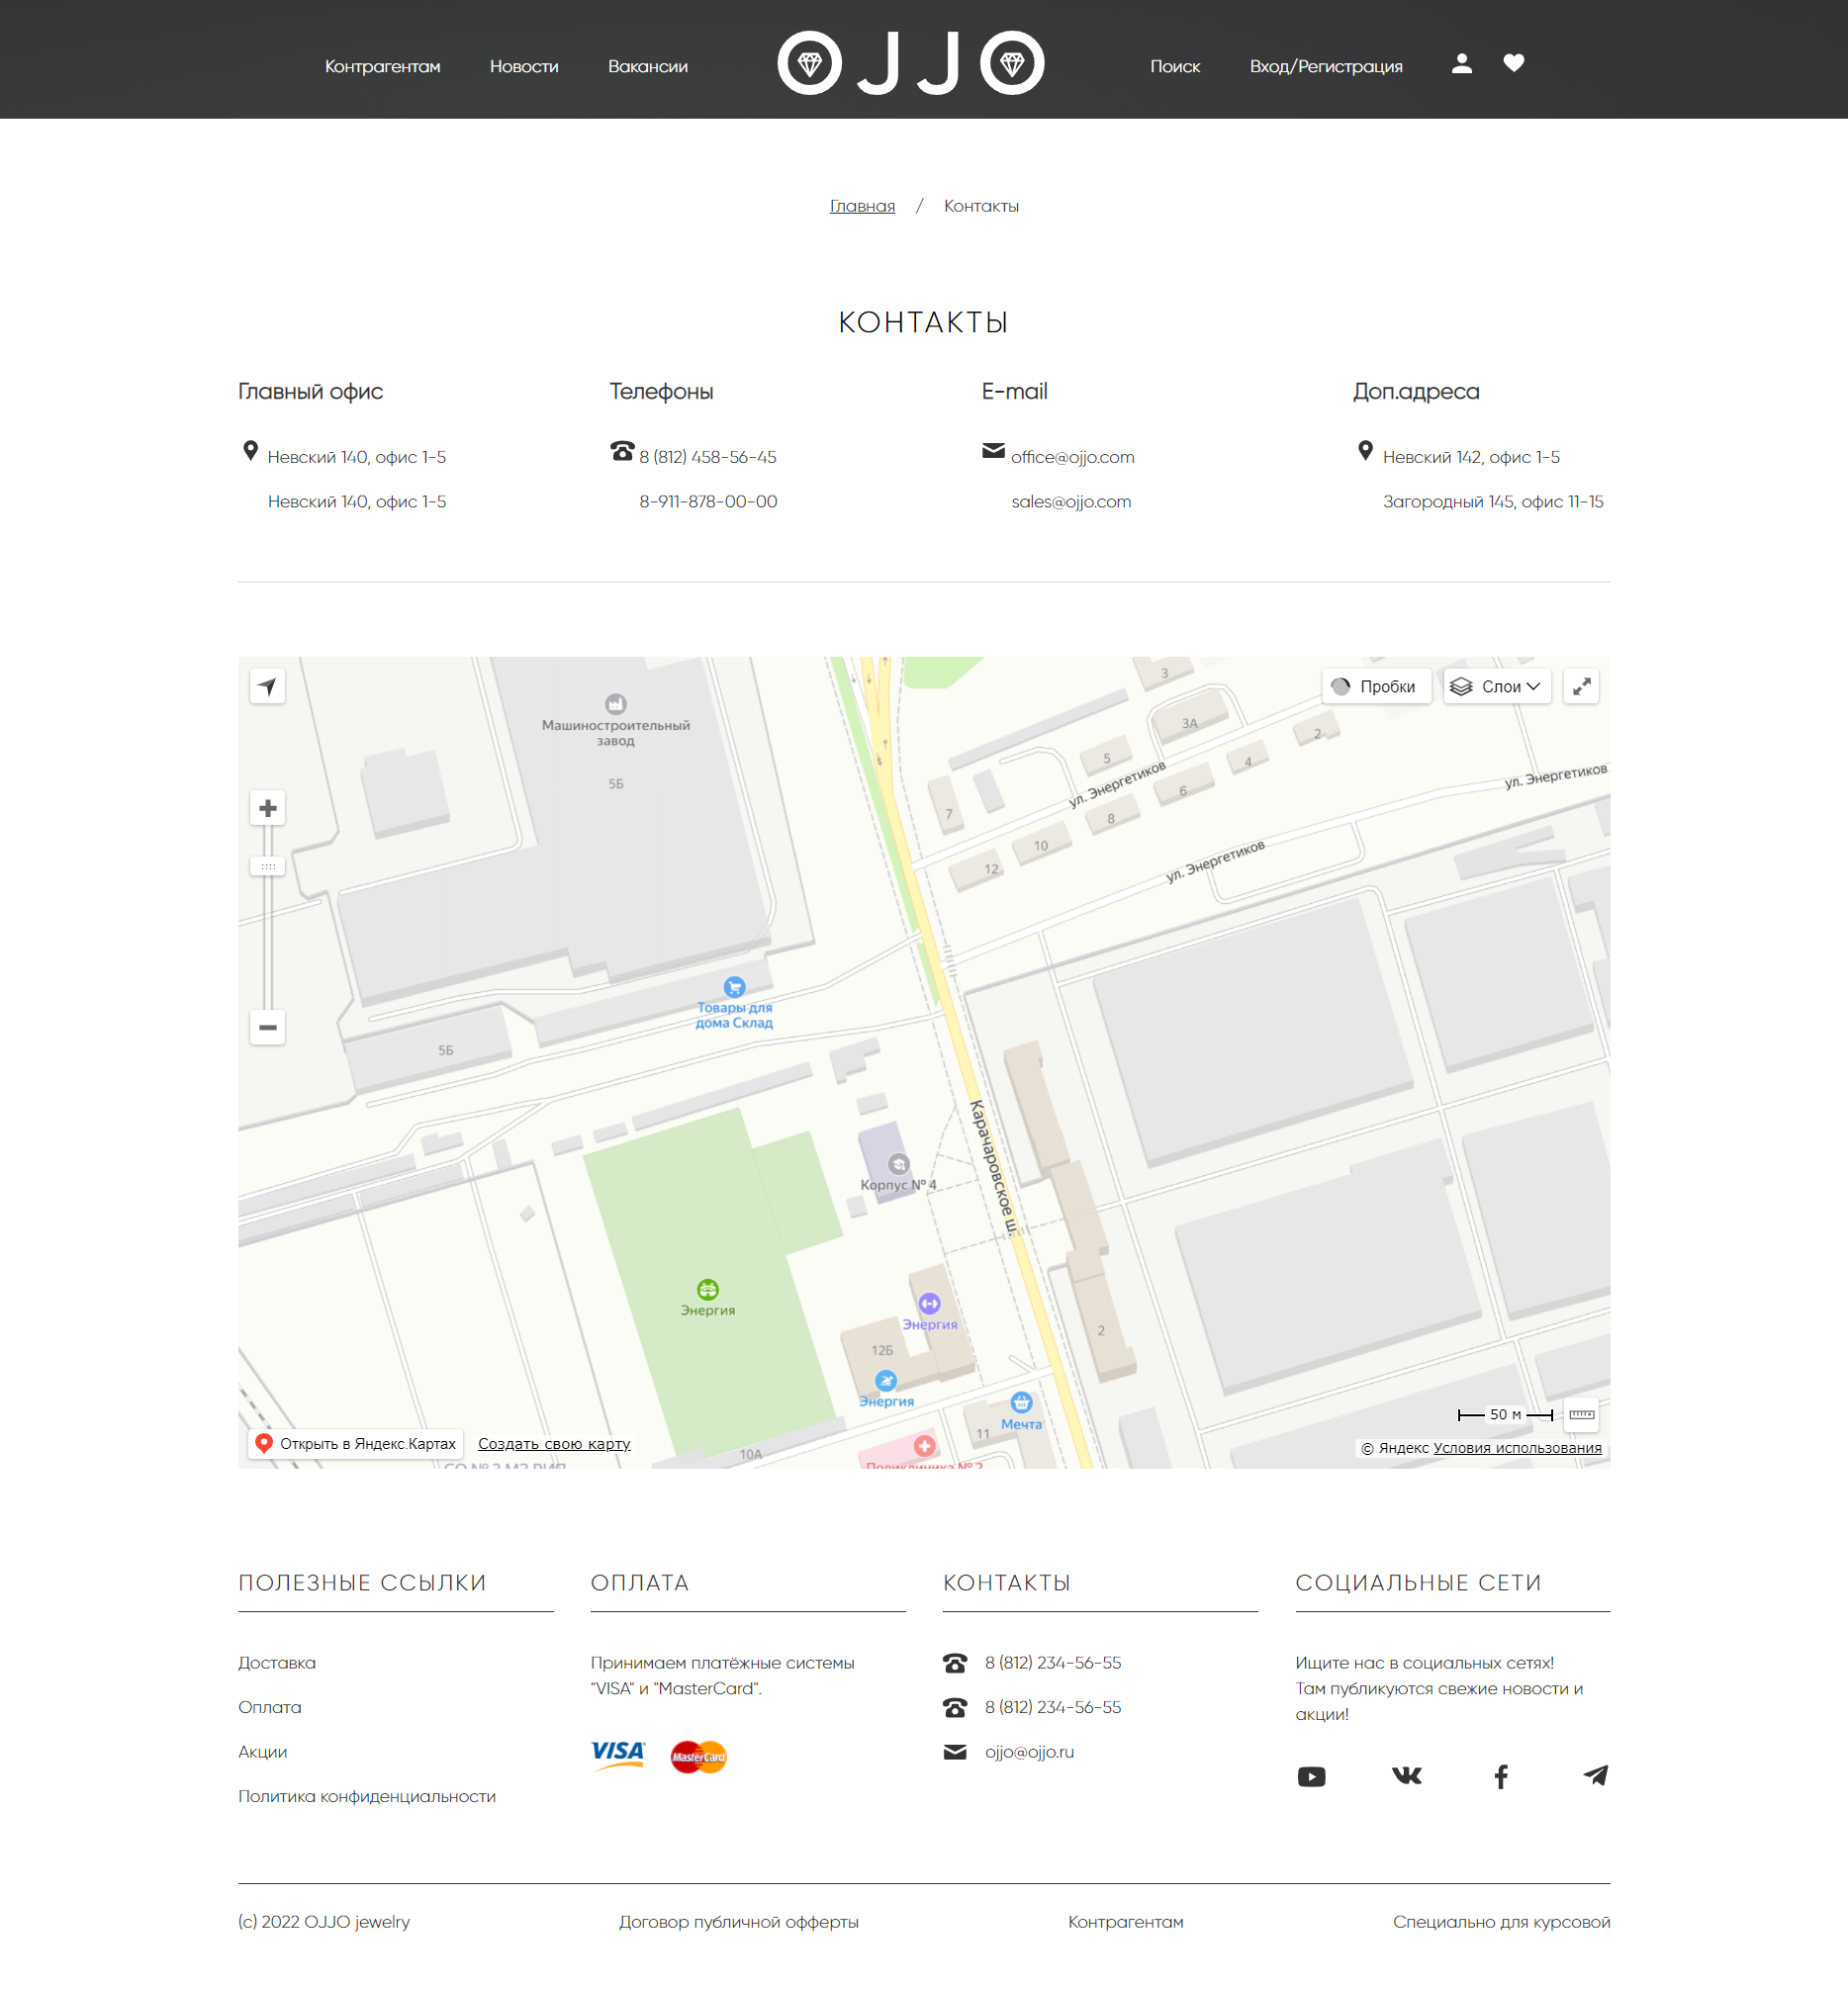Click the red clinic cross map marker

click(924, 1446)
